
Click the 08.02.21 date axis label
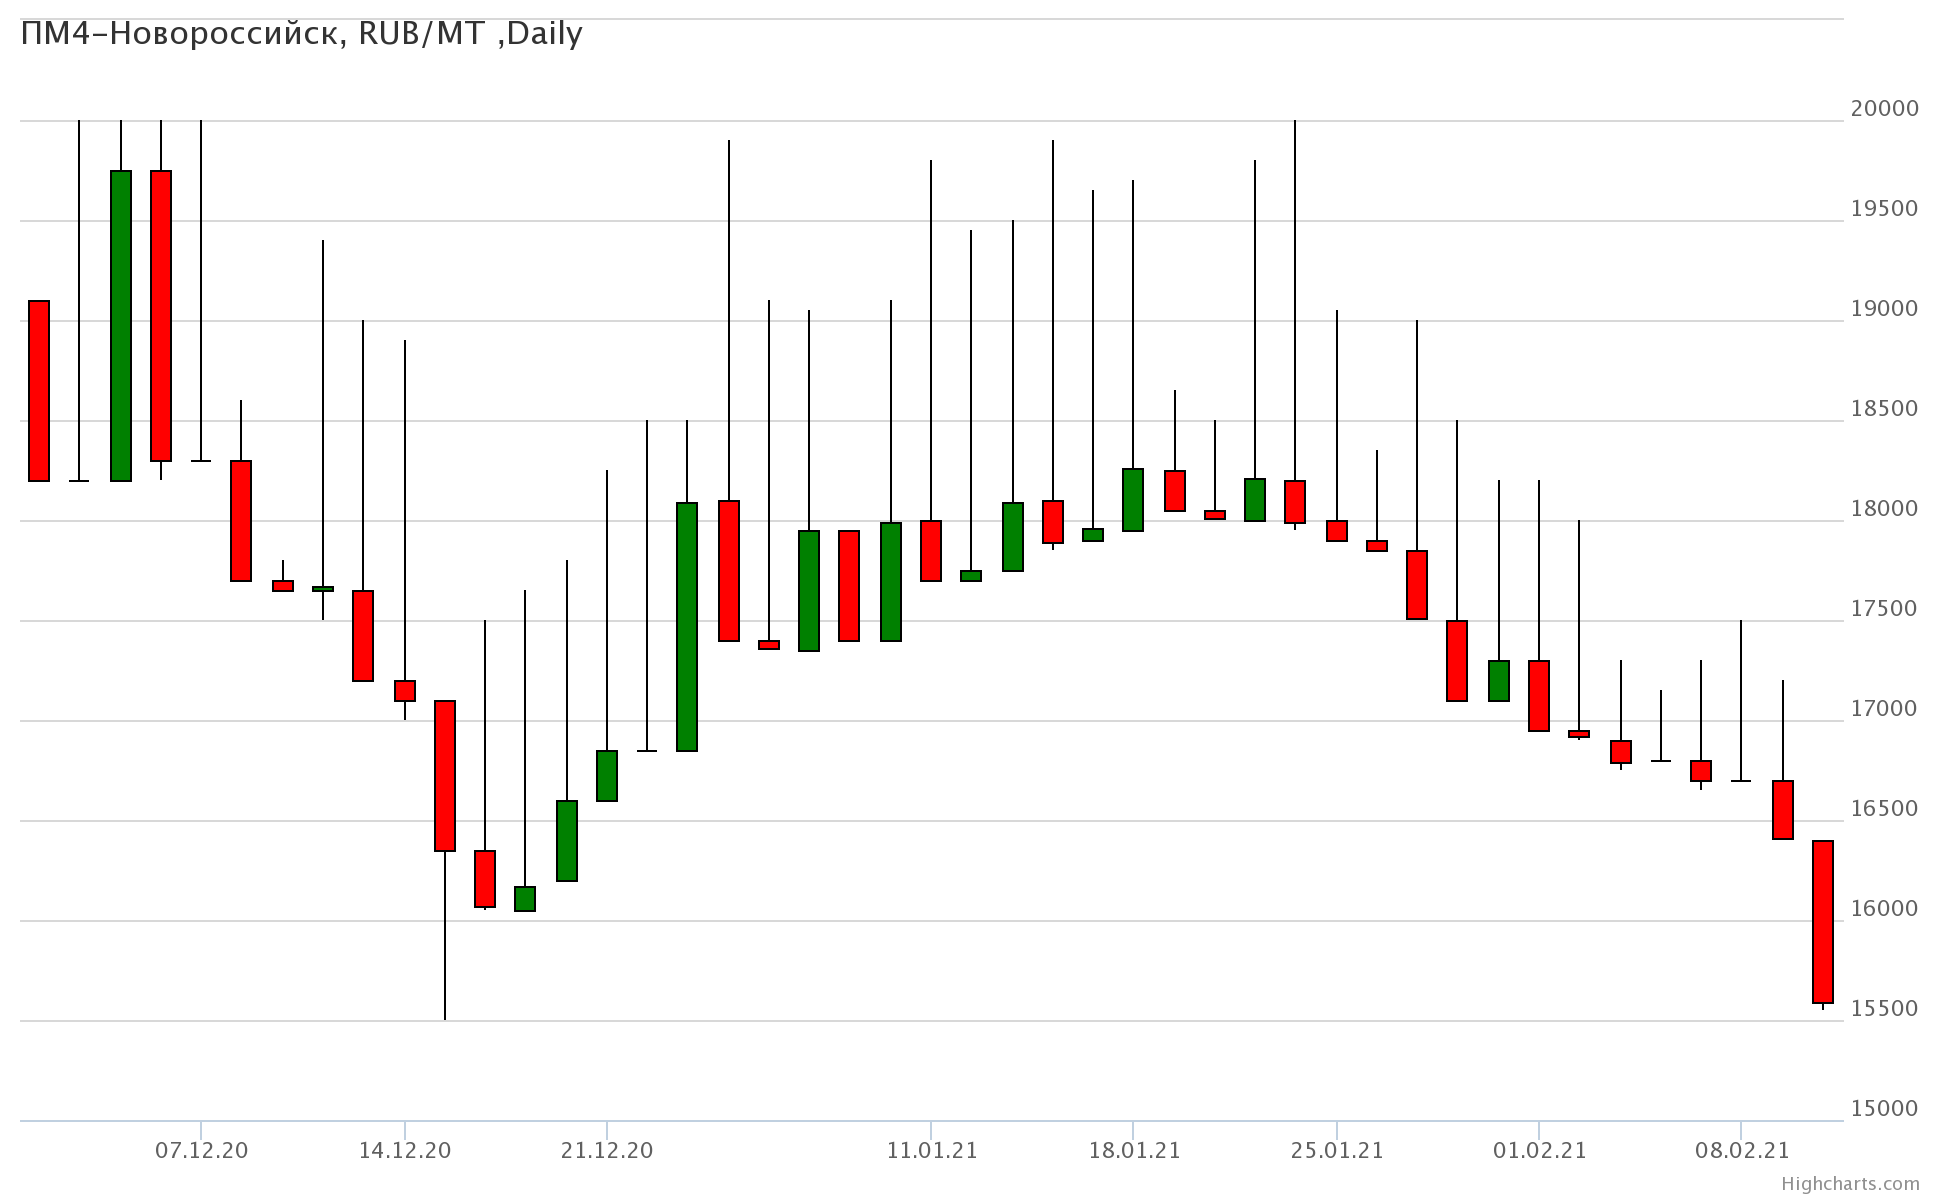1741,1151
